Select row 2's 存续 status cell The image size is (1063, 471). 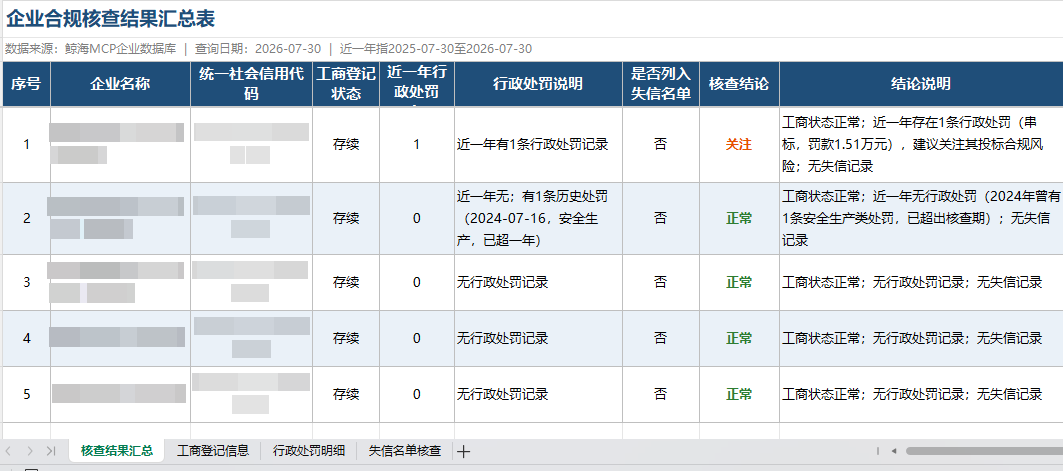[x=346, y=218]
